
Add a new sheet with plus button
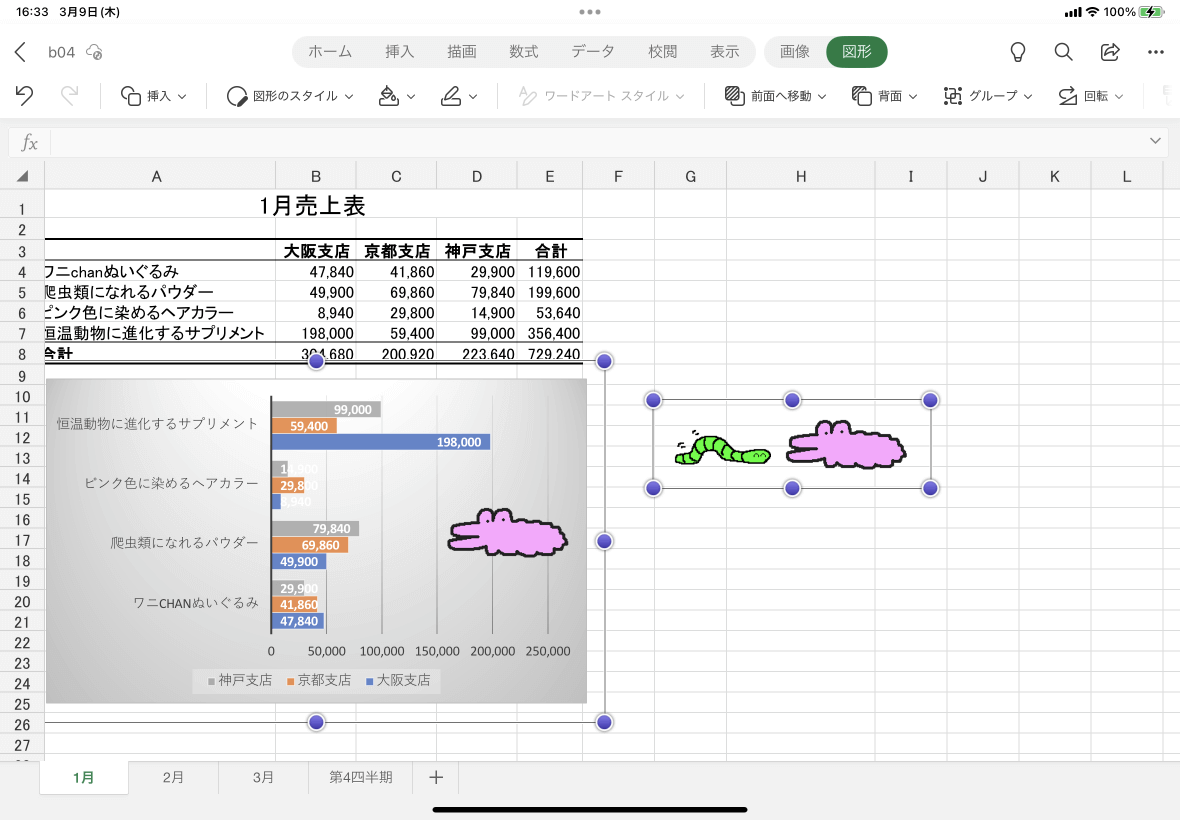[x=436, y=777]
